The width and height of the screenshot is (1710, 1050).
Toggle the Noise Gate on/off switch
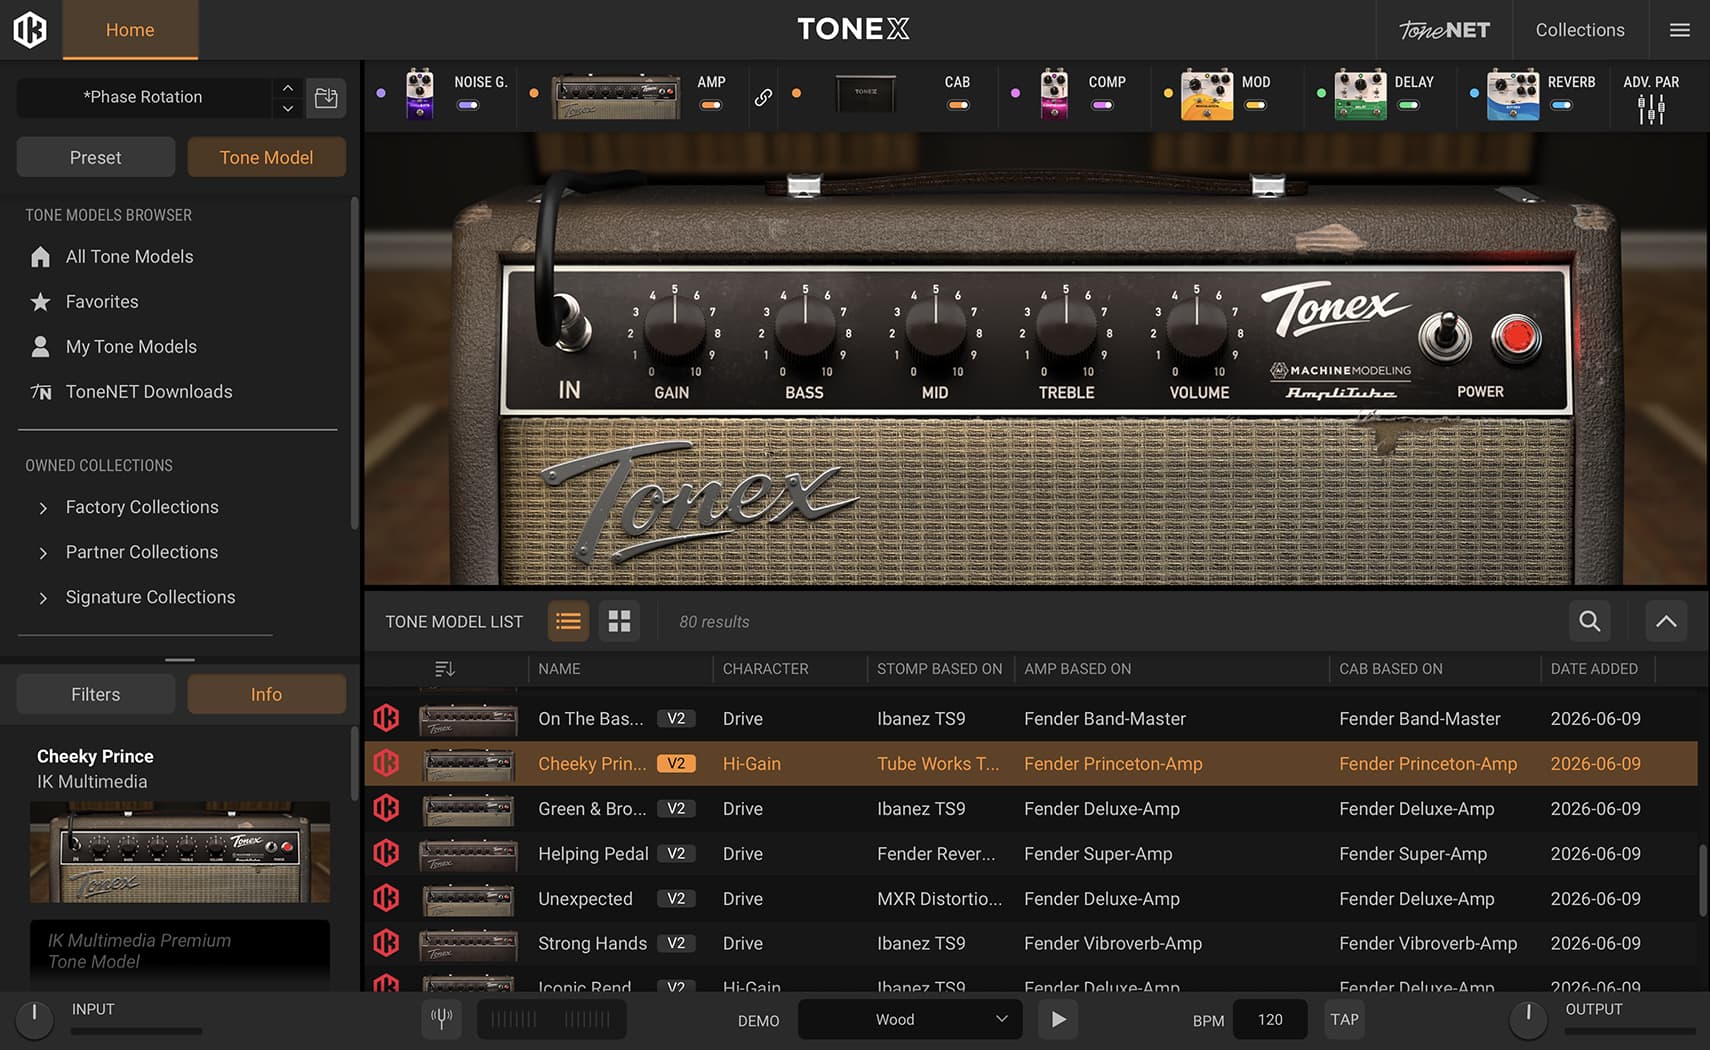468,105
